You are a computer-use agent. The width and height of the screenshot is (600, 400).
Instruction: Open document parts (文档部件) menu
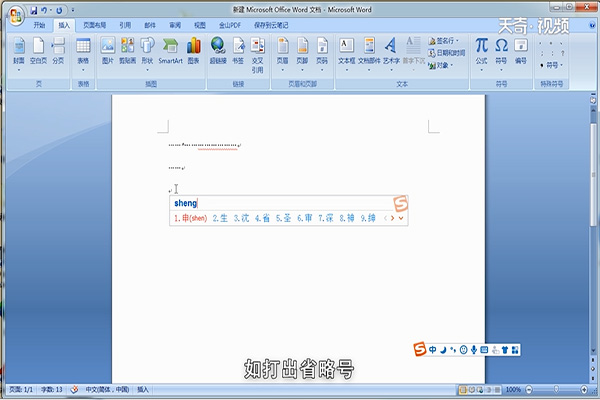369,54
